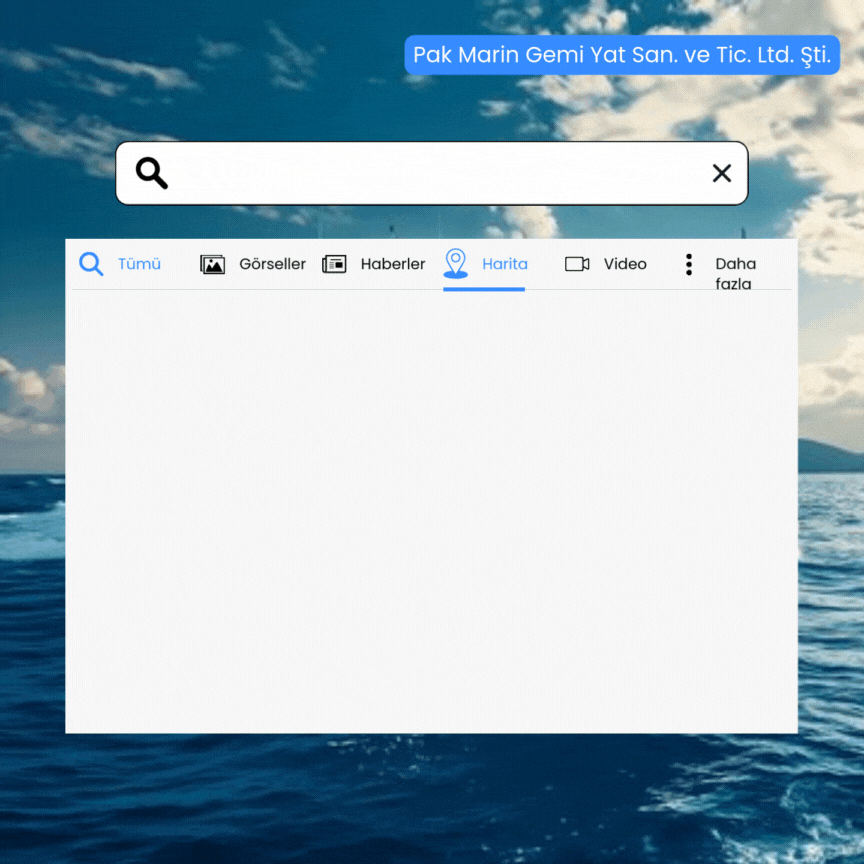Click the Pak Marin Gemi Yat company badge
864x864 pixels.
(622, 55)
